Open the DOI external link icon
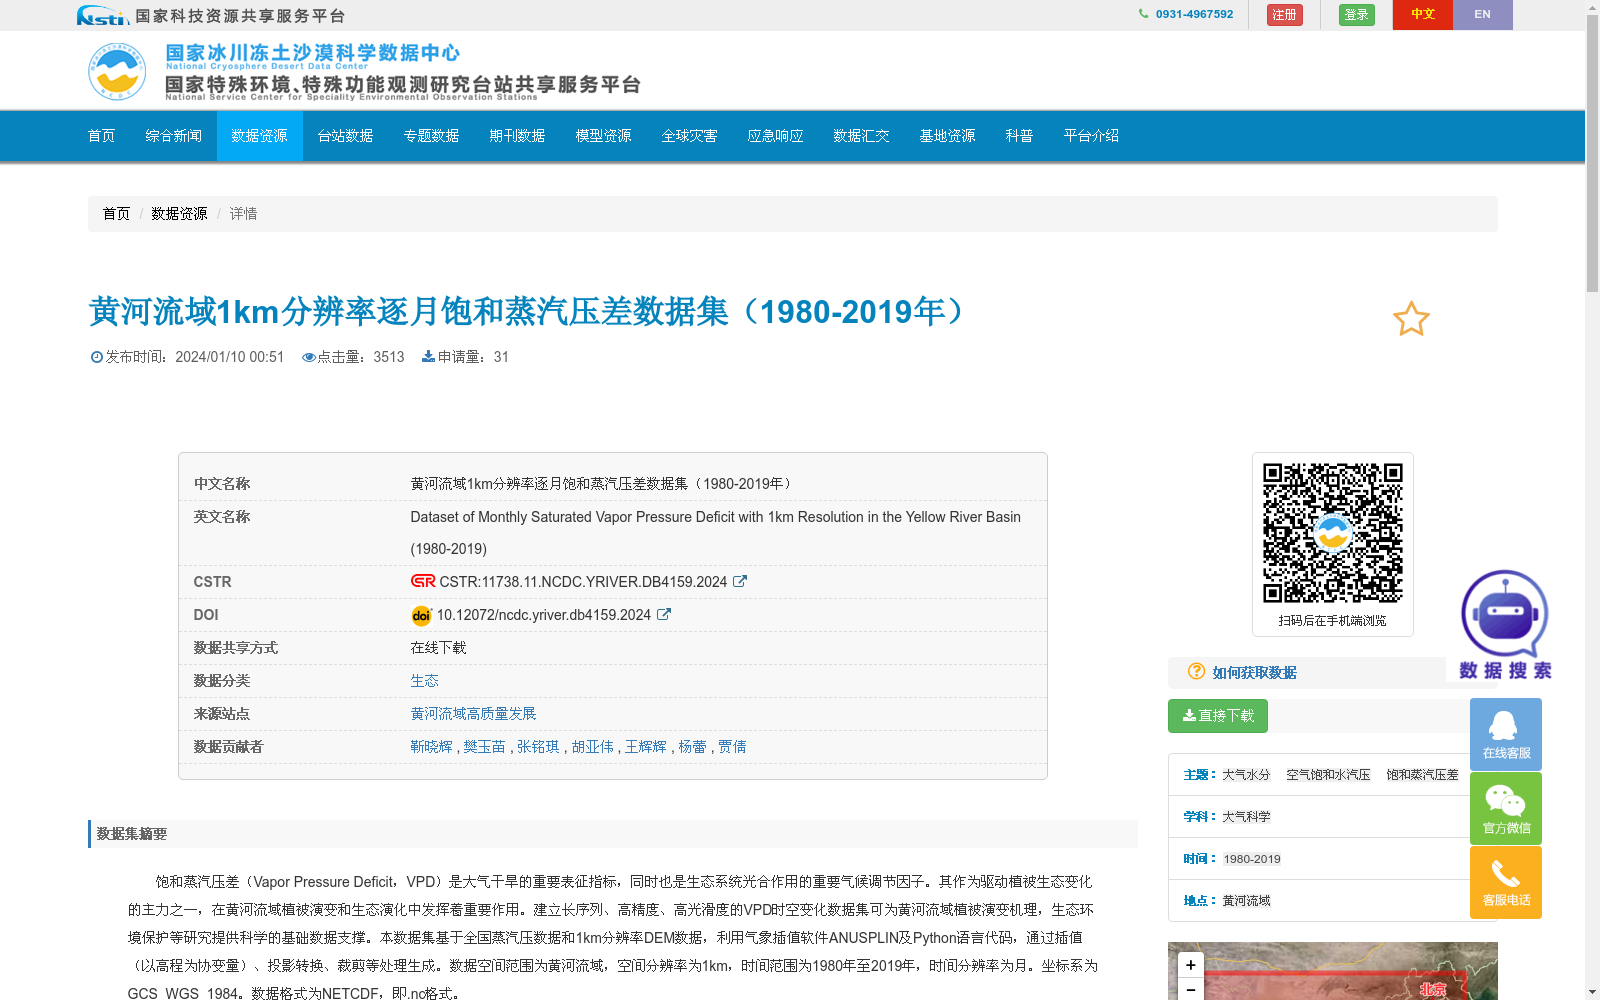The image size is (1600, 1000). tap(664, 614)
